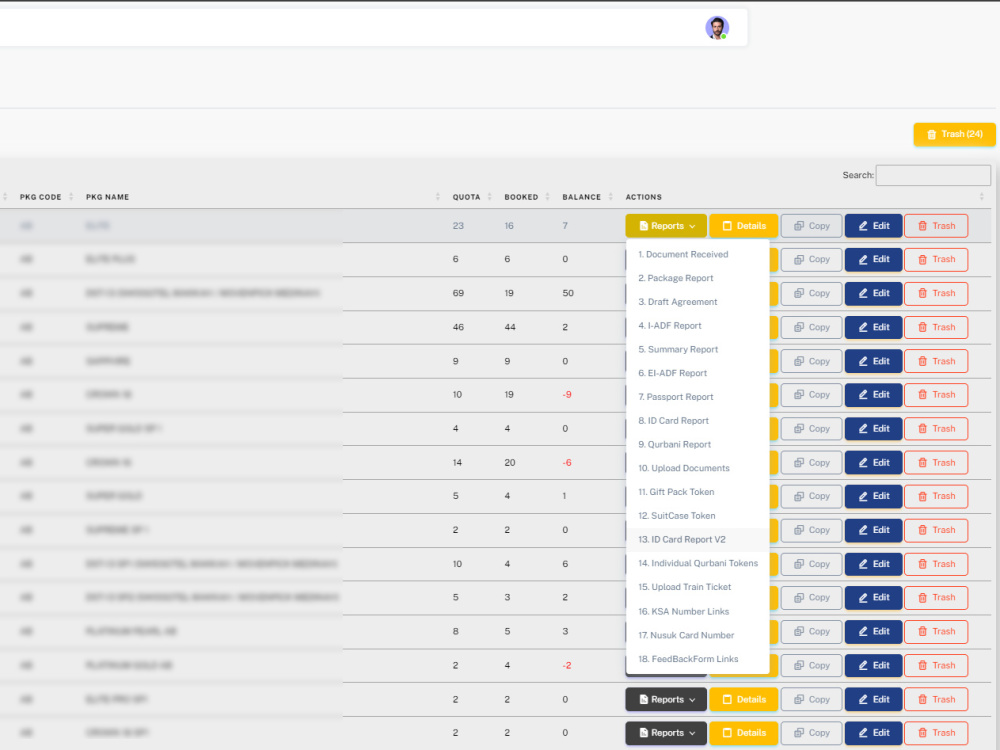The image size is (1000, 750).
Task: Trash the row with quota 10 booked 4
Action: [936, 564]
